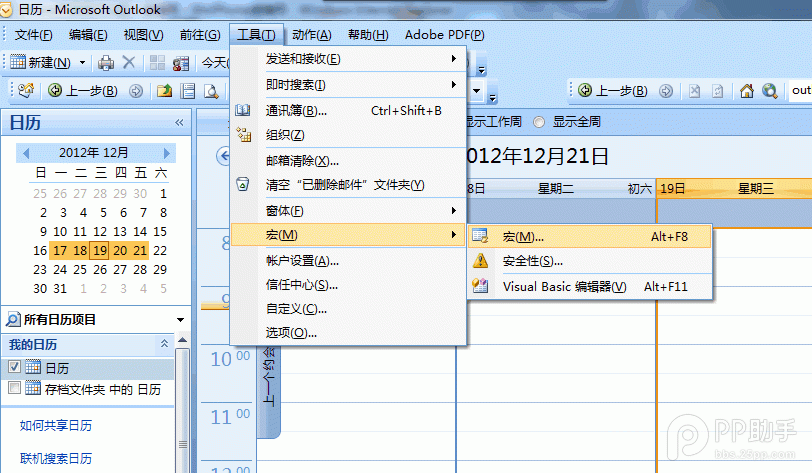Open 信任中心(S) menu item
812x473 pixels.
pos(348,285)
